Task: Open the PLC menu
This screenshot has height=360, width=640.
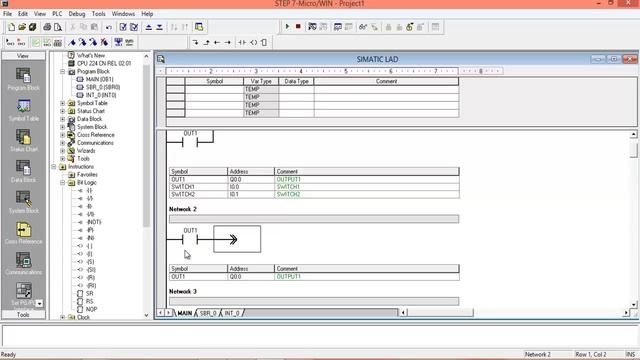Action: 57,13
